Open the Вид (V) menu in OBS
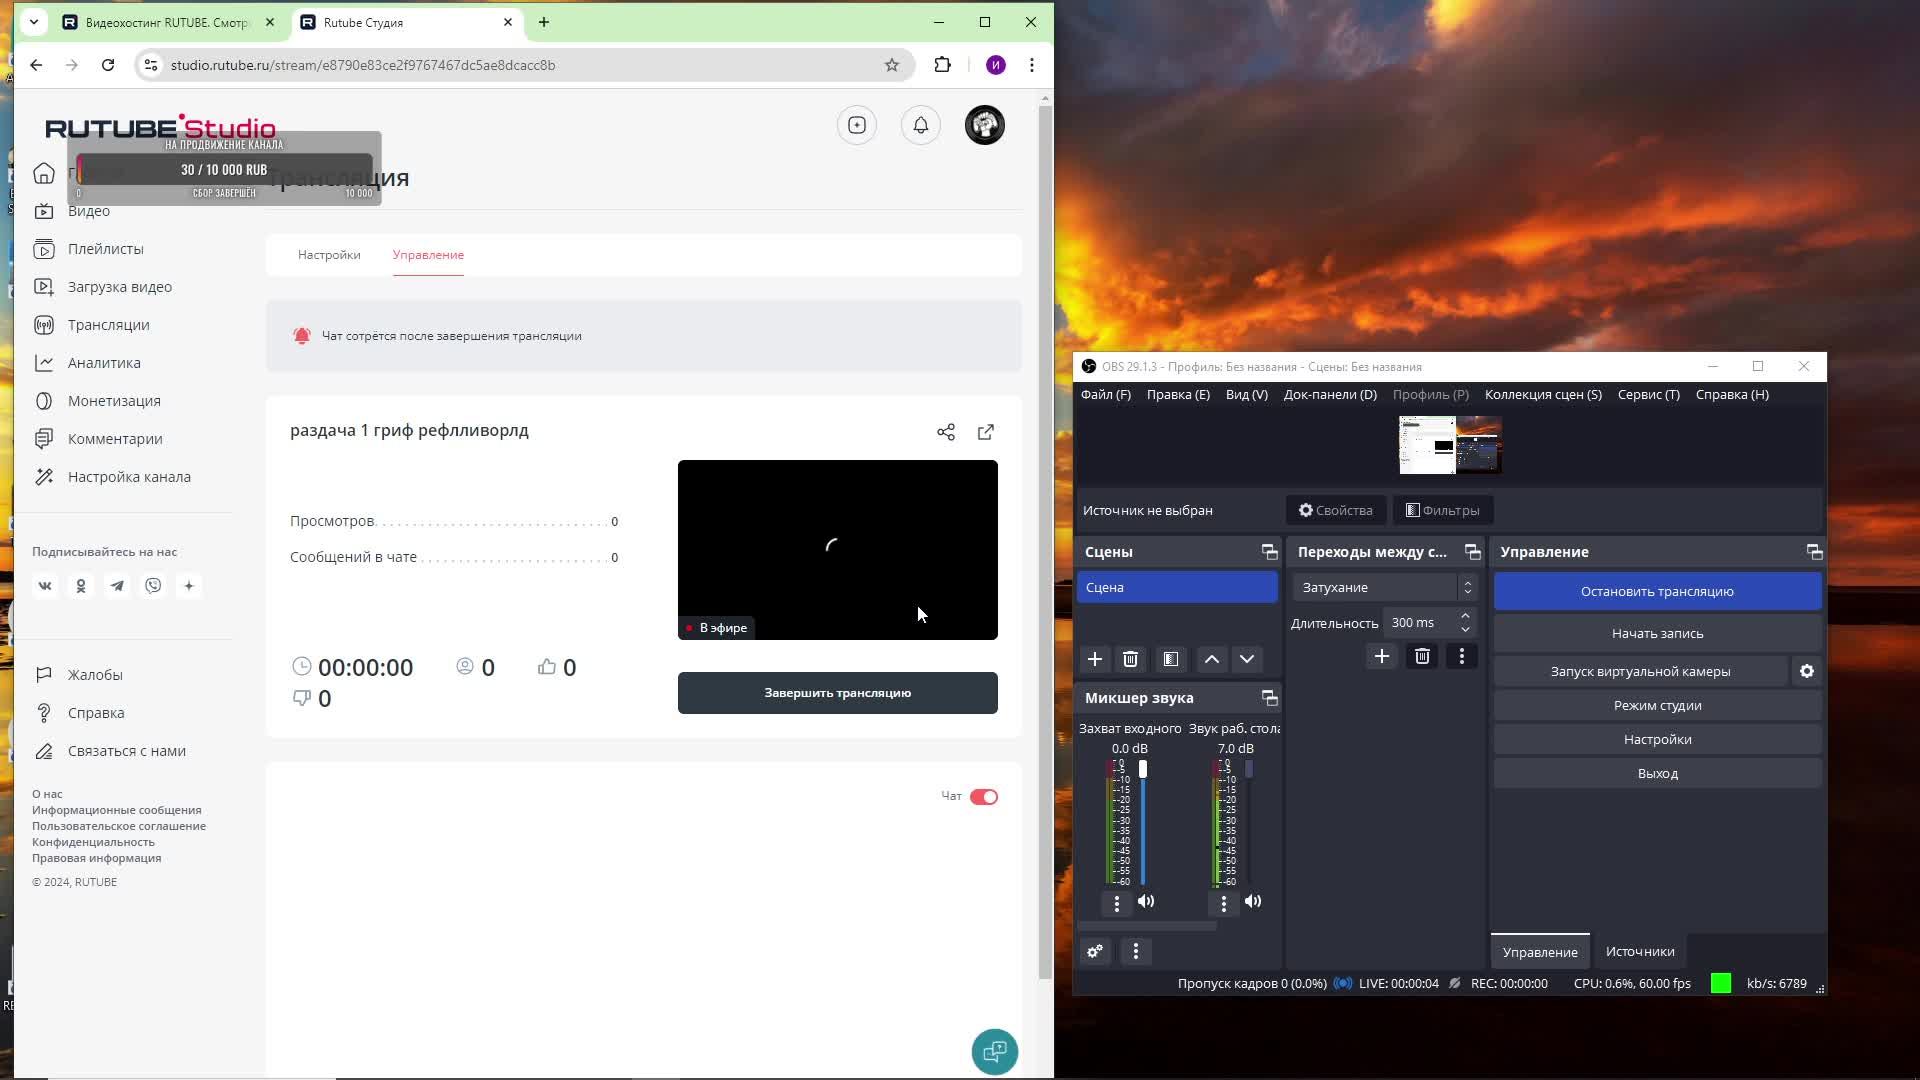The image size is (1920, 1080). [x=1246, y=395]
